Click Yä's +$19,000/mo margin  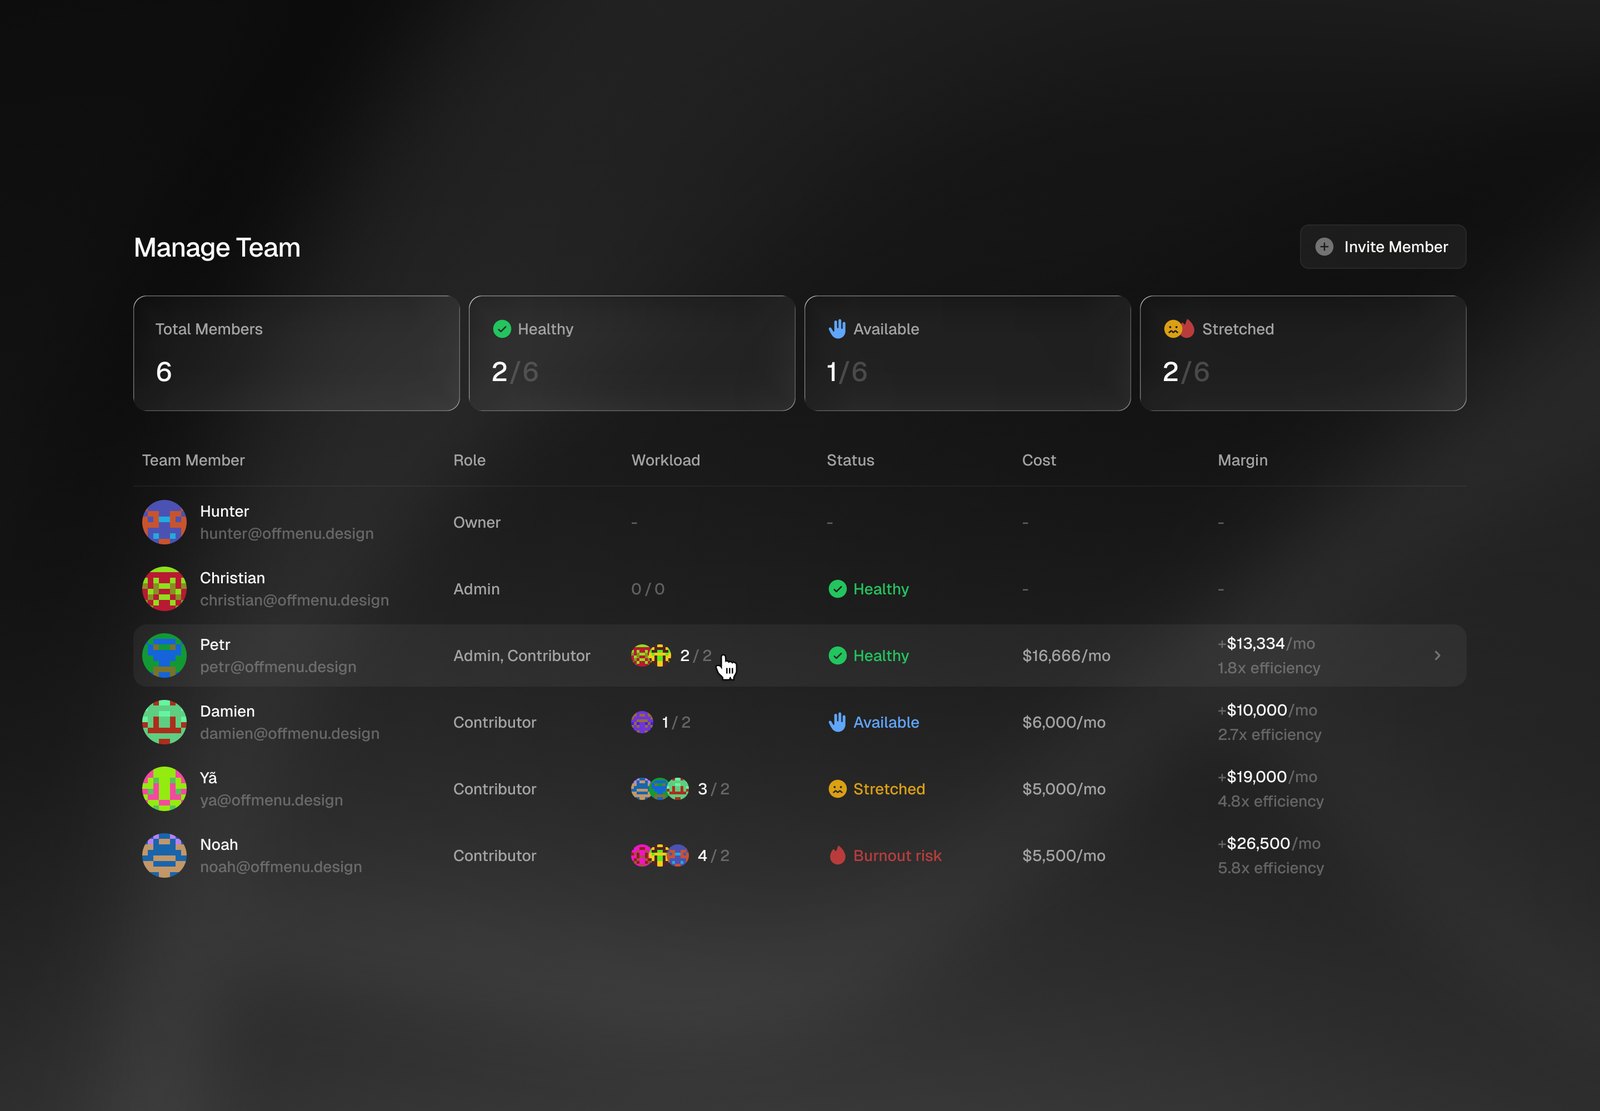coord(1268,777)
